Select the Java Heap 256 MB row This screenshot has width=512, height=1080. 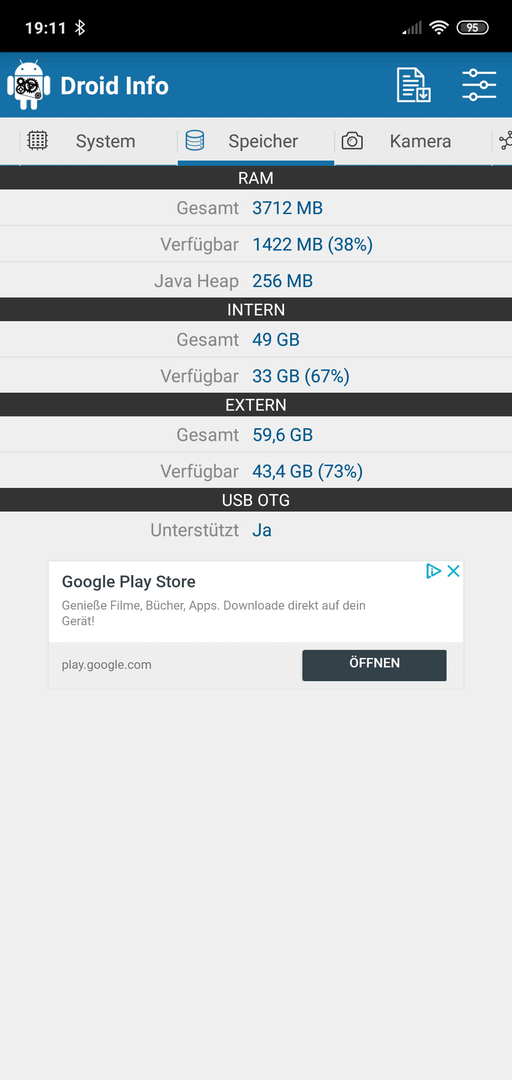256,281
